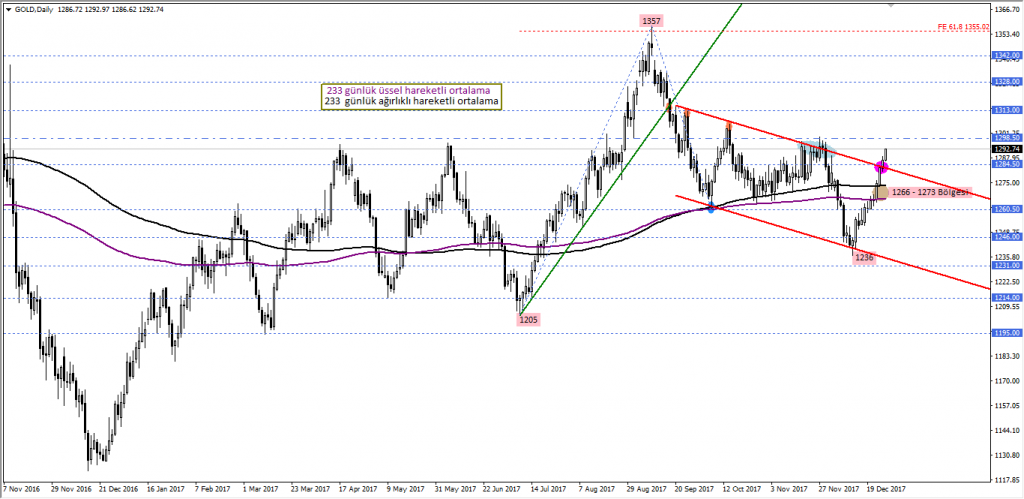Click the '14 Jul 2017' date on time axis
Image resolution: width=1024 pixels, height=499 pixels.
pyautogui.click(x=549, y=489)
